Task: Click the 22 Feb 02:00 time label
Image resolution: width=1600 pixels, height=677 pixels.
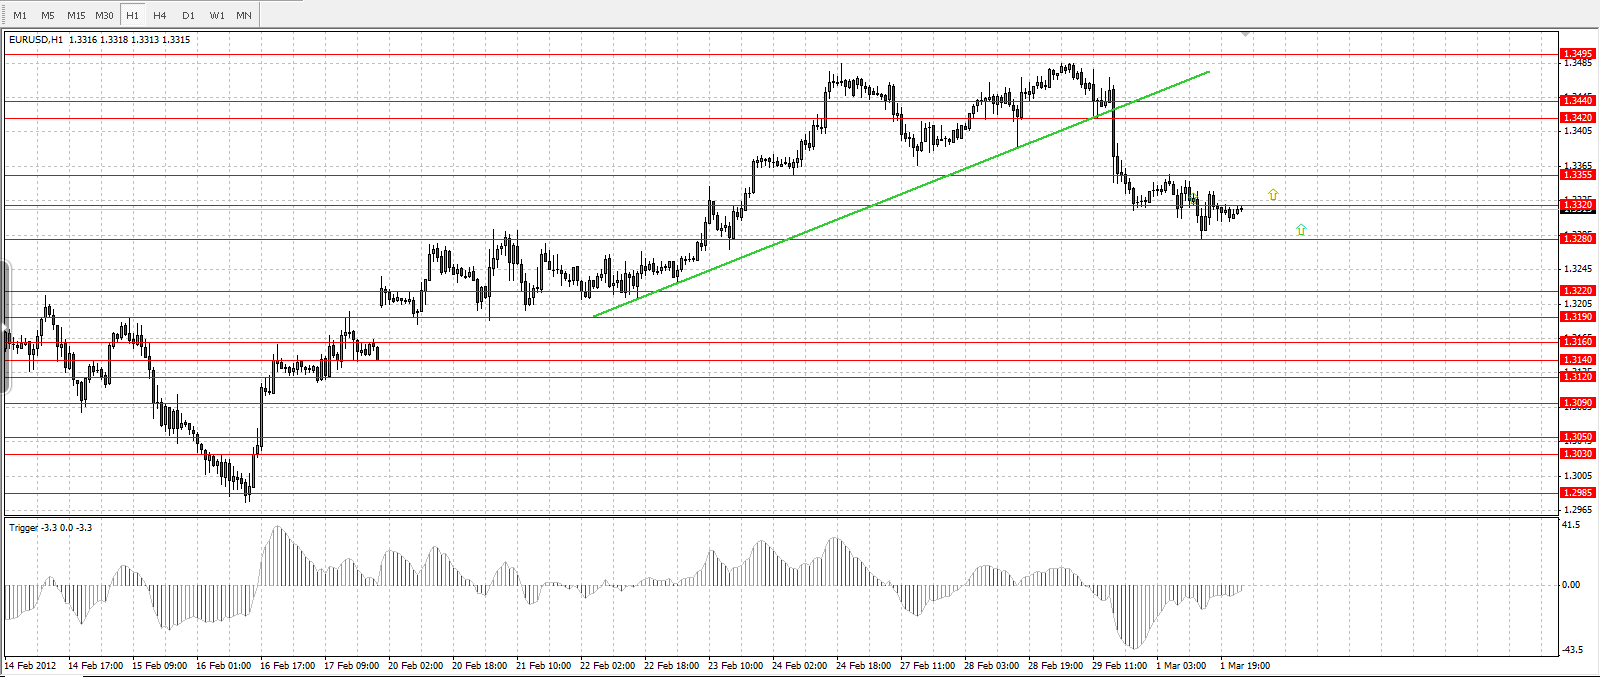Action: coord(608,666)
